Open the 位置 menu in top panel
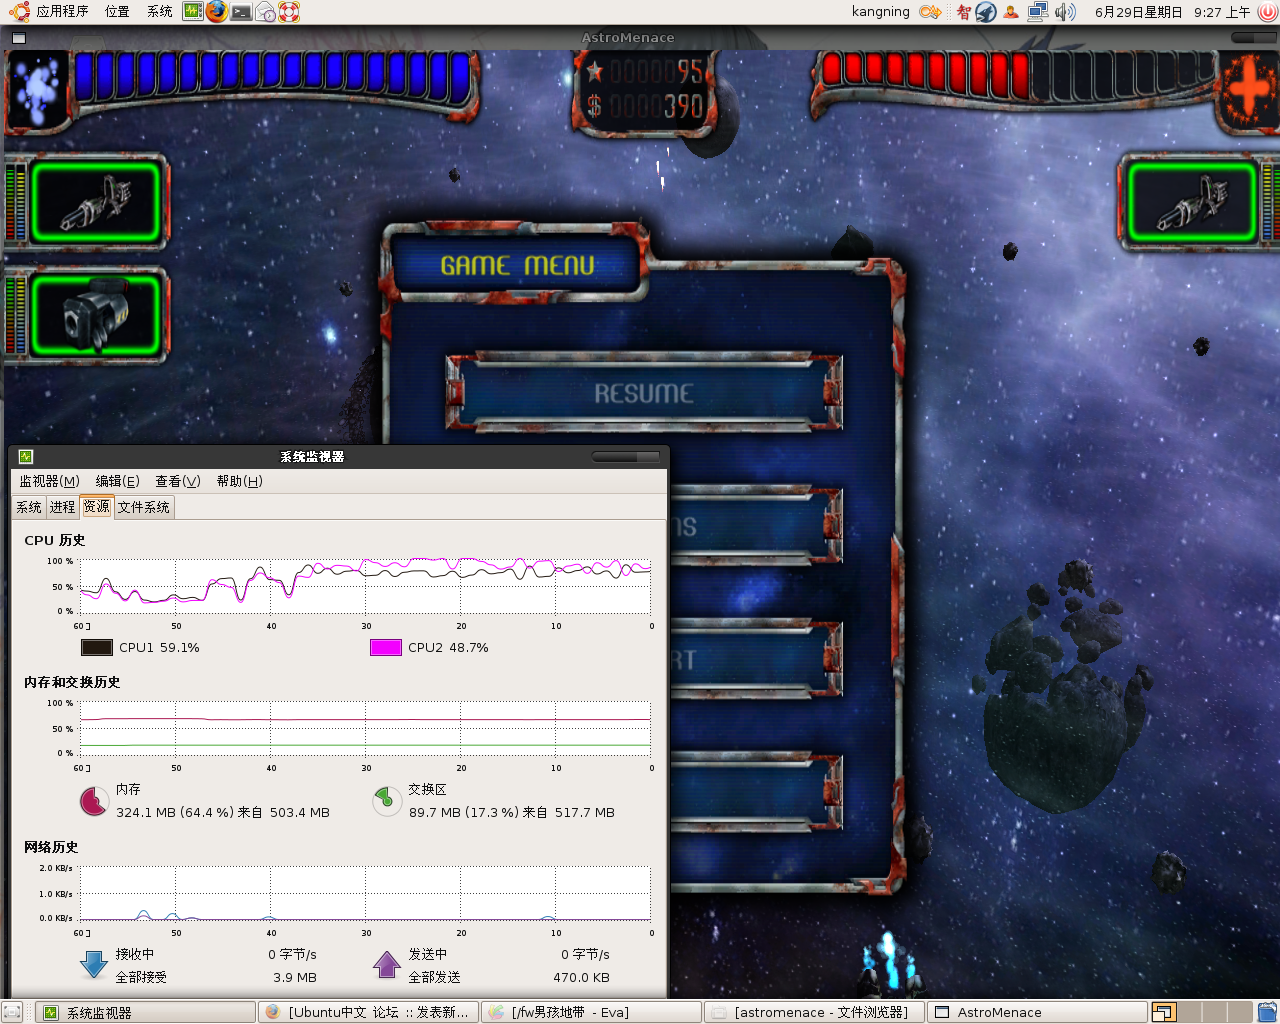 (x=117, y=12)
